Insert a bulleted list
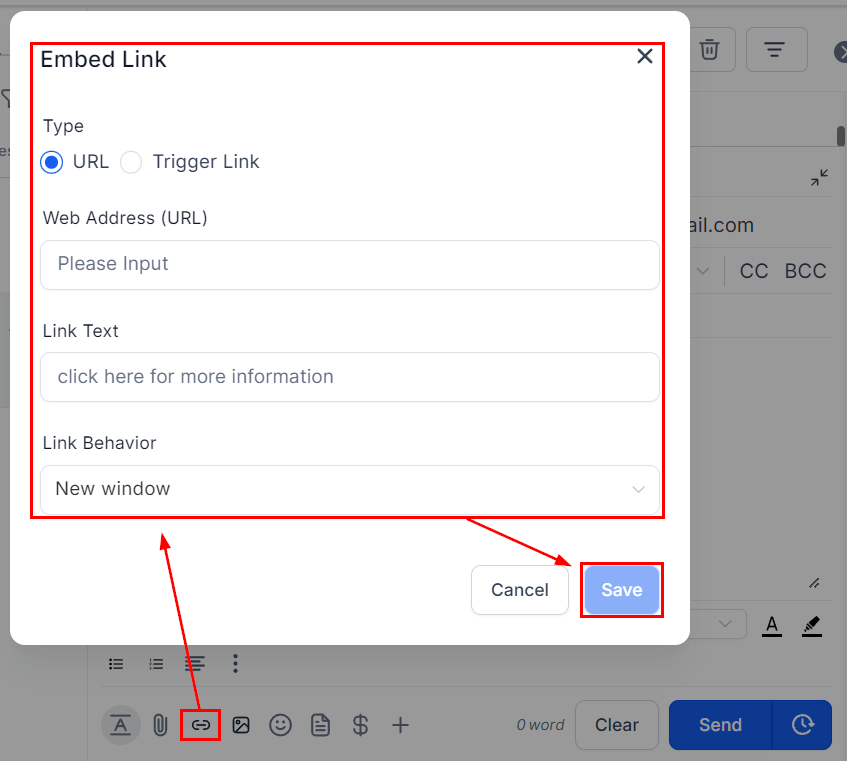Screen dimensions: 847x761 (116, 664)
